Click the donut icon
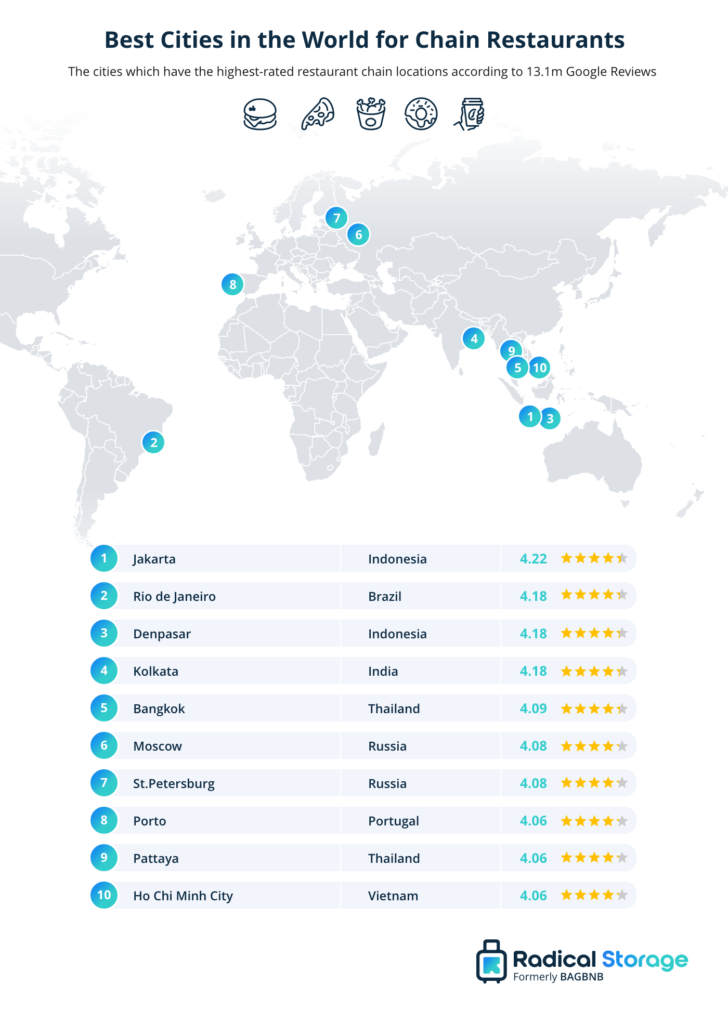The width and height of the screenshot is (728, 1024). click(420, 114)
